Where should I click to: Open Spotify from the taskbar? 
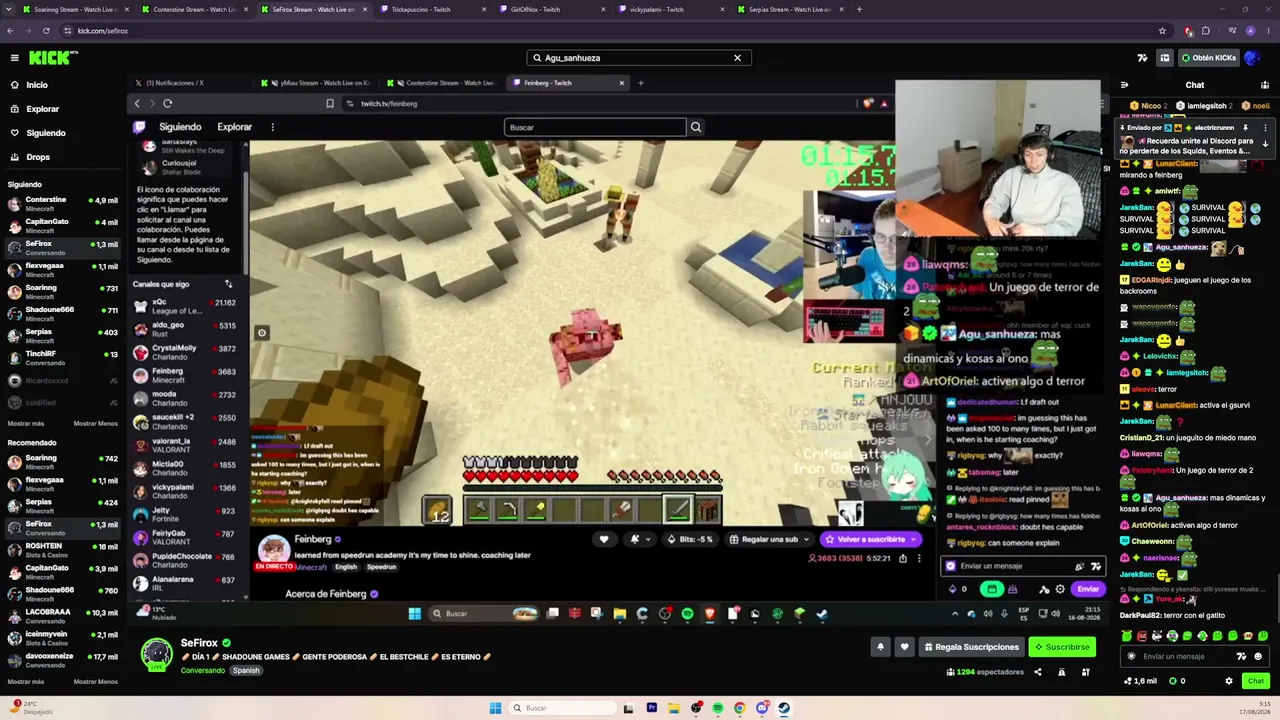(x=718, y=708)
